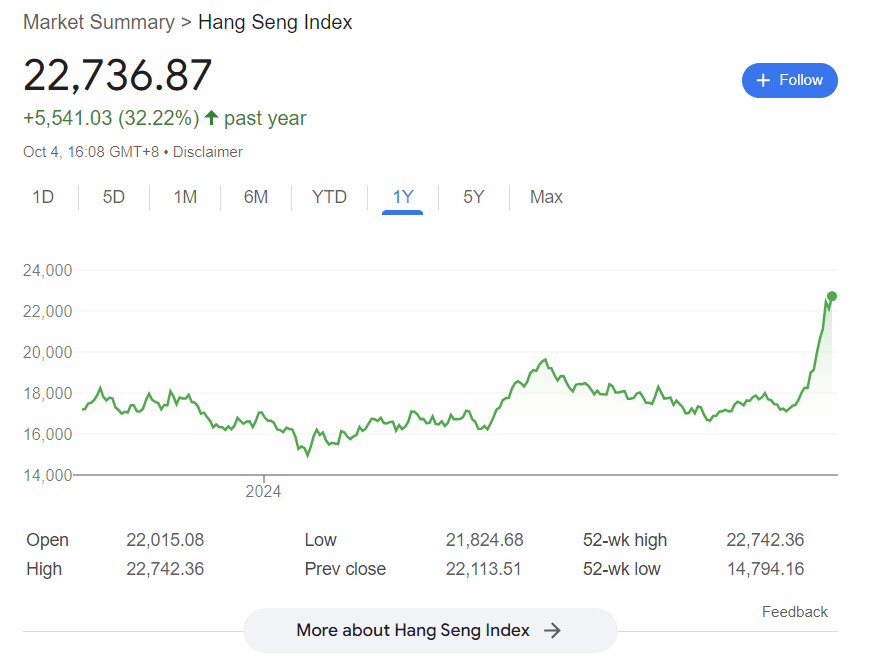Click the Open value 22,015.08

coord(165,539)
